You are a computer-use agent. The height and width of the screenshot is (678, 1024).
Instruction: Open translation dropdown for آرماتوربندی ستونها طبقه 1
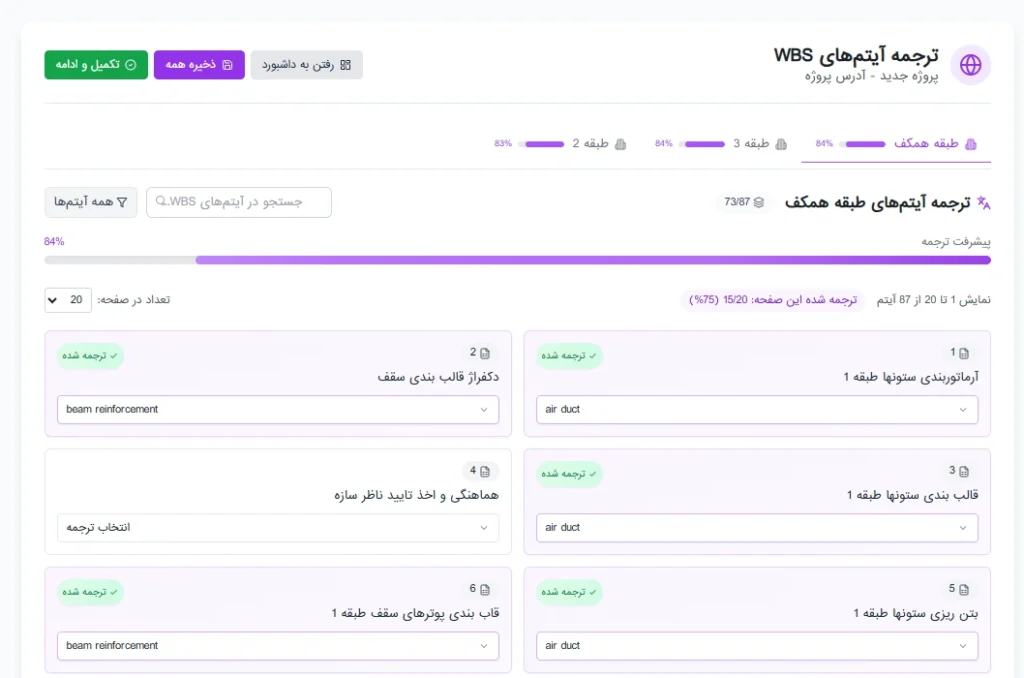coord(756,410)
